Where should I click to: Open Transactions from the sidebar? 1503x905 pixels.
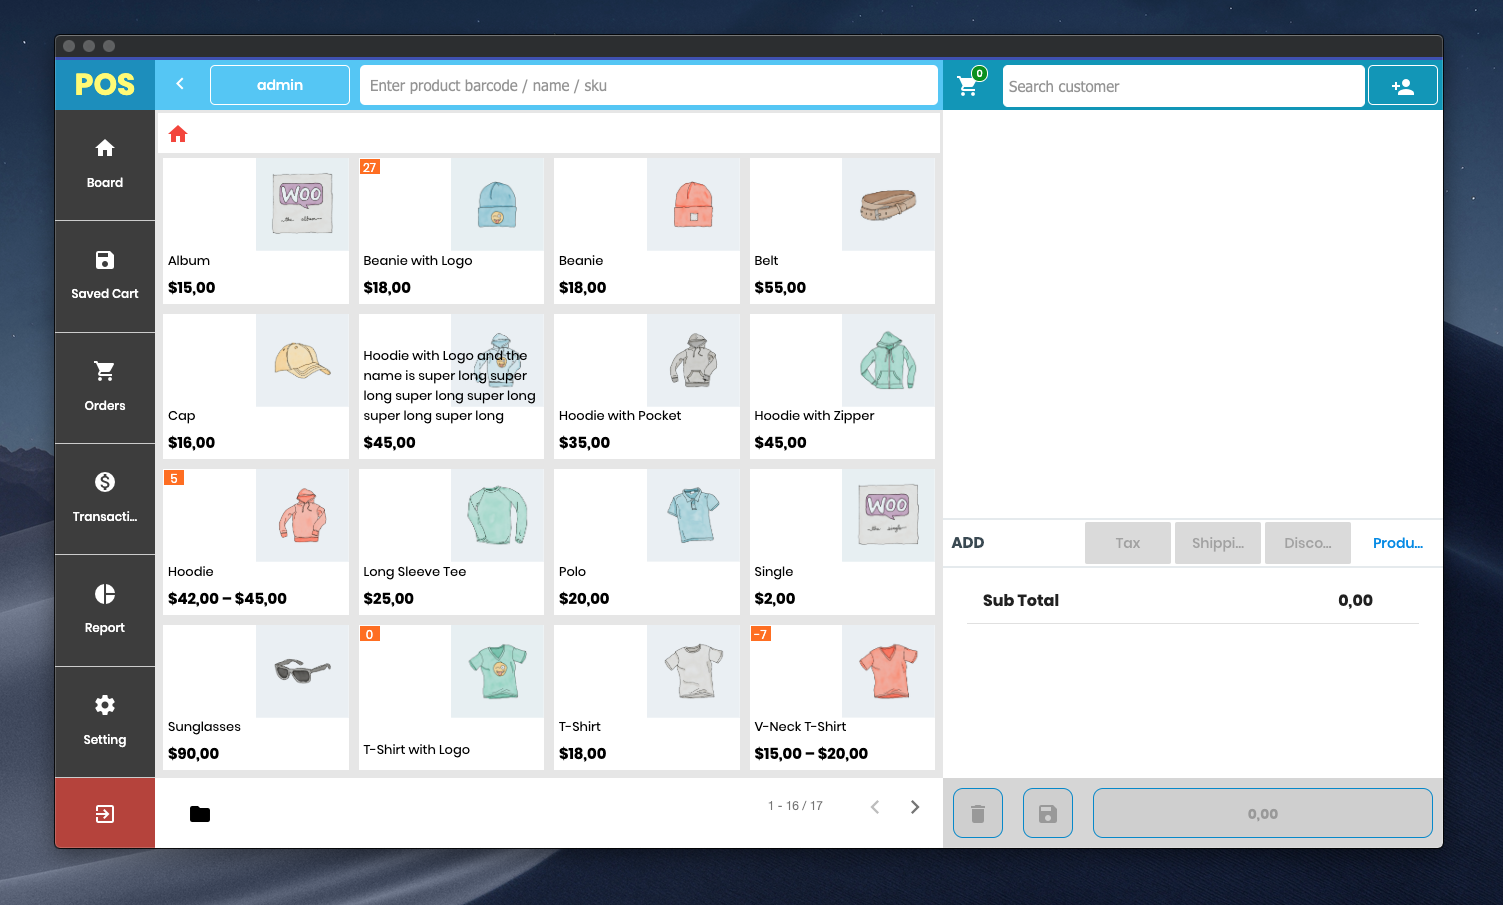[105, 497]
